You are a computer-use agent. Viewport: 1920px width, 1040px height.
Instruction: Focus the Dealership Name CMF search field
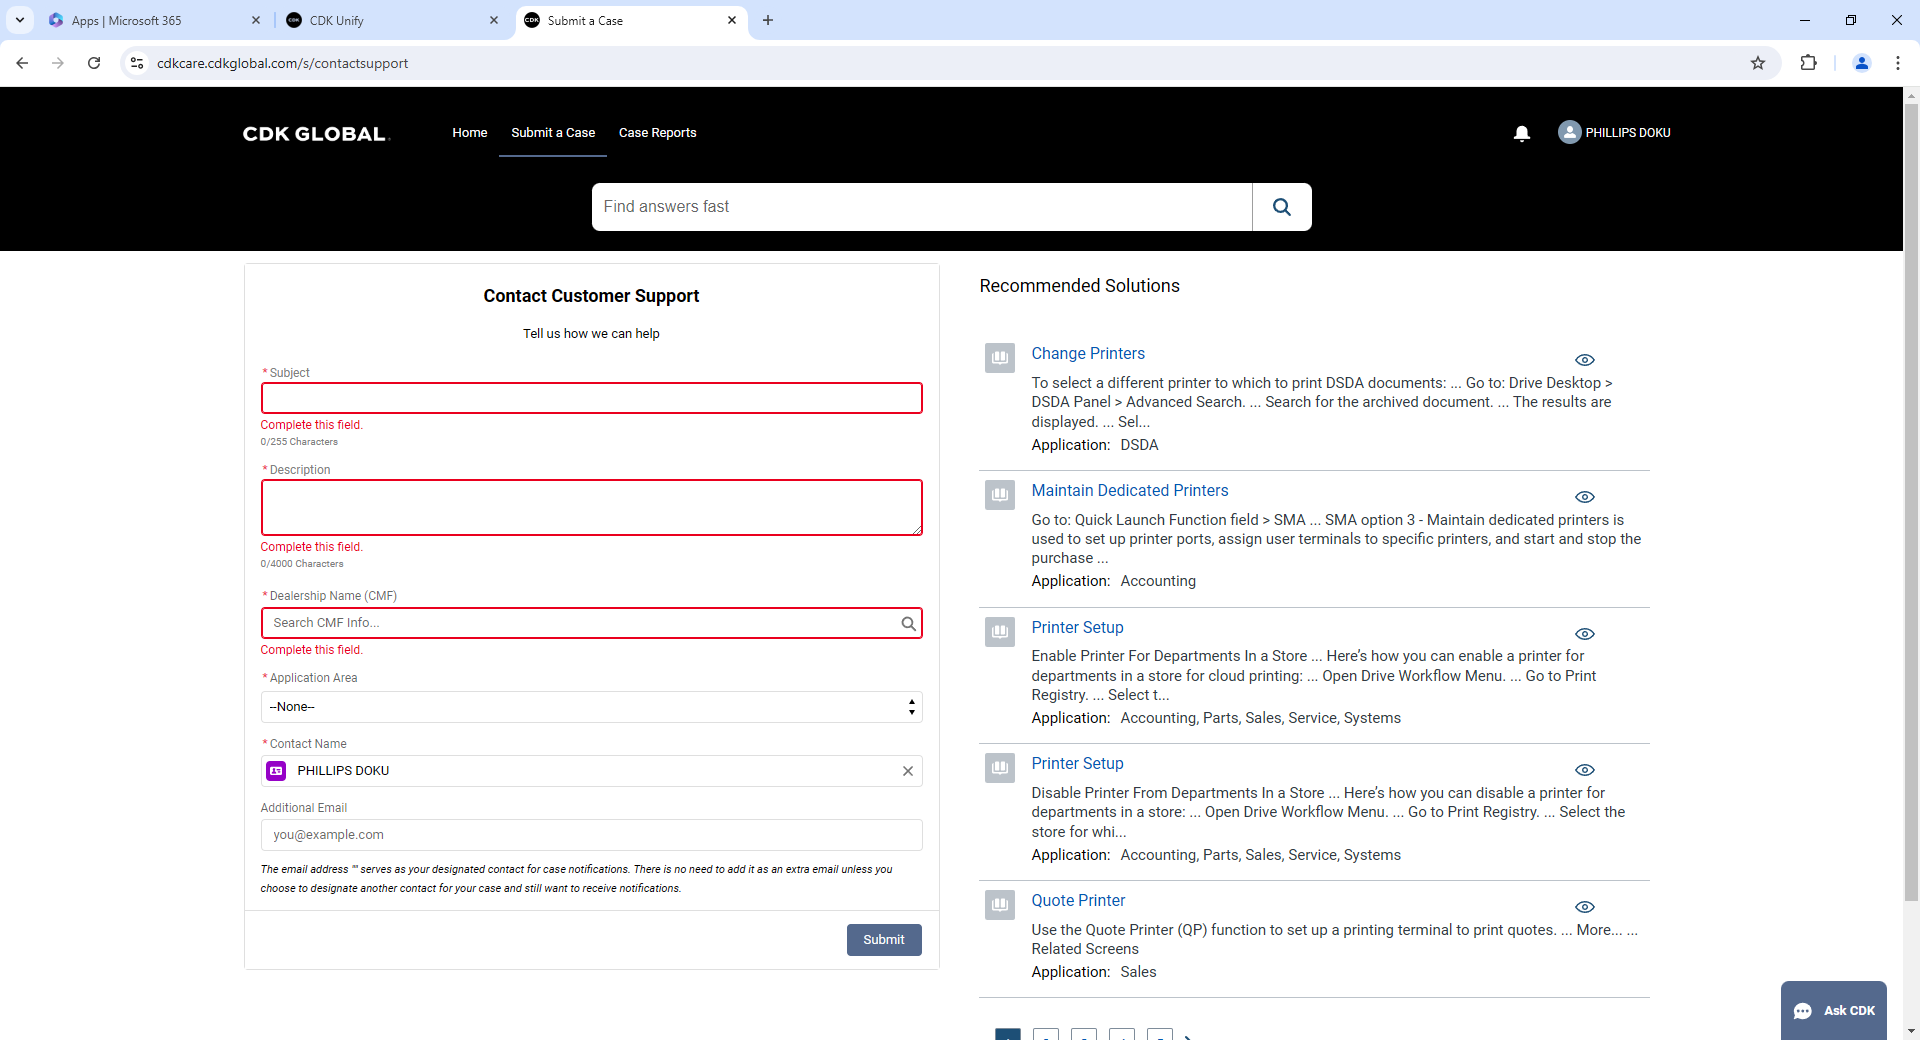click(x=591, y=623)
